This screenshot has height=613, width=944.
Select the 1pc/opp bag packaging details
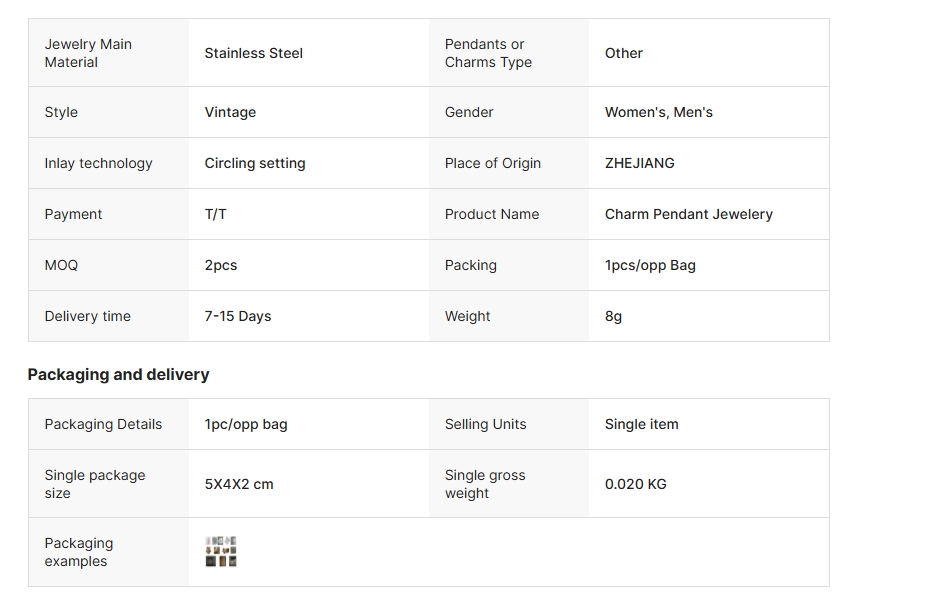(246, 425)
